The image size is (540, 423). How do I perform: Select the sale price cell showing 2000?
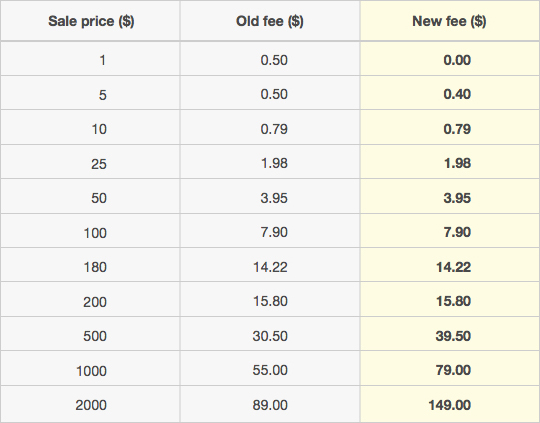point(91,405)
